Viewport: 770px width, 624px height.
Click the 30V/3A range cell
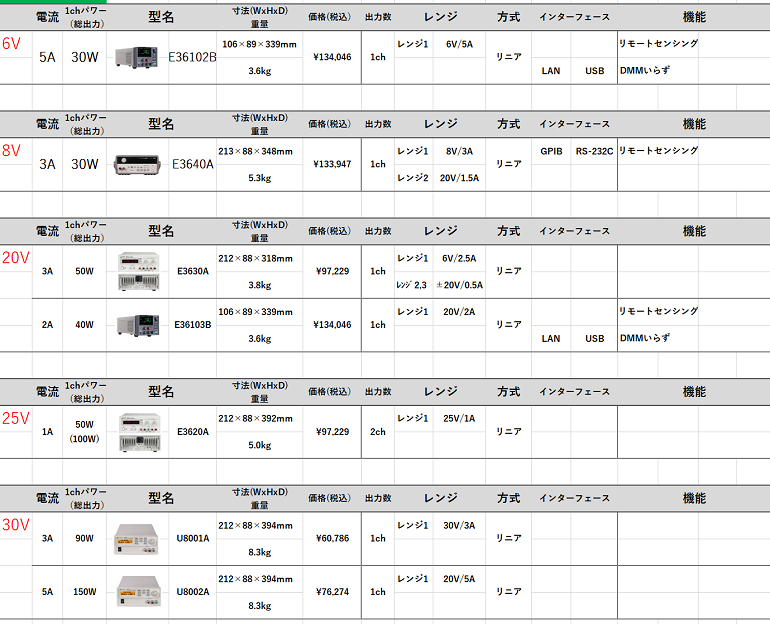point(459,525)
